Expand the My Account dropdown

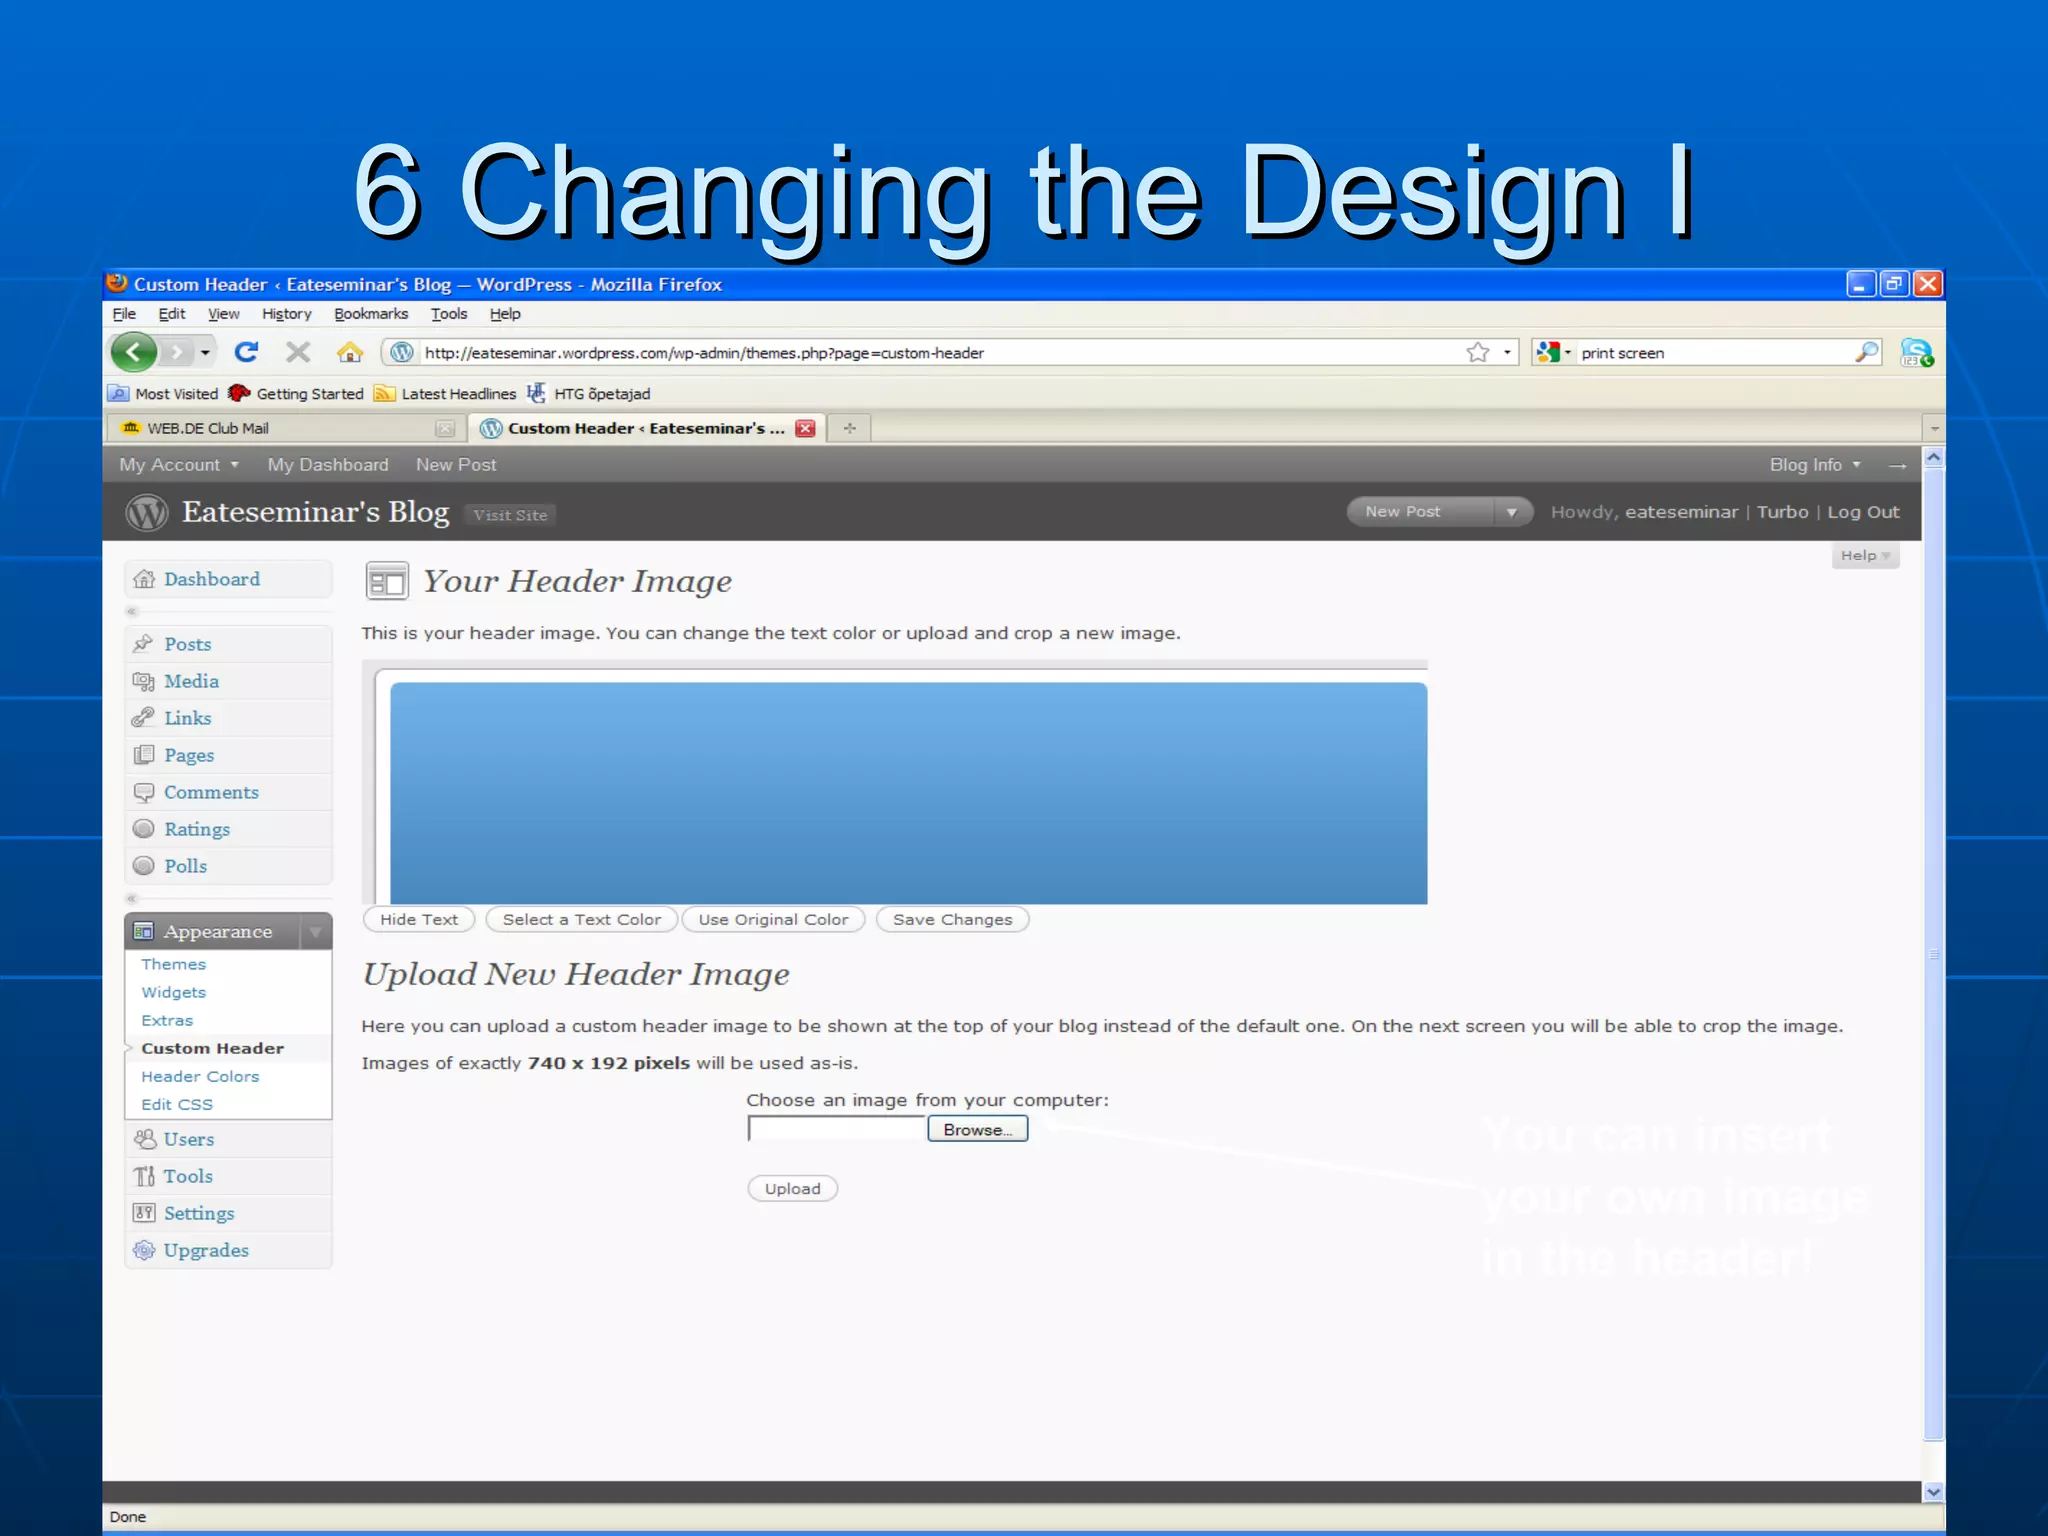pyautogui.click(x=179, y=465)
